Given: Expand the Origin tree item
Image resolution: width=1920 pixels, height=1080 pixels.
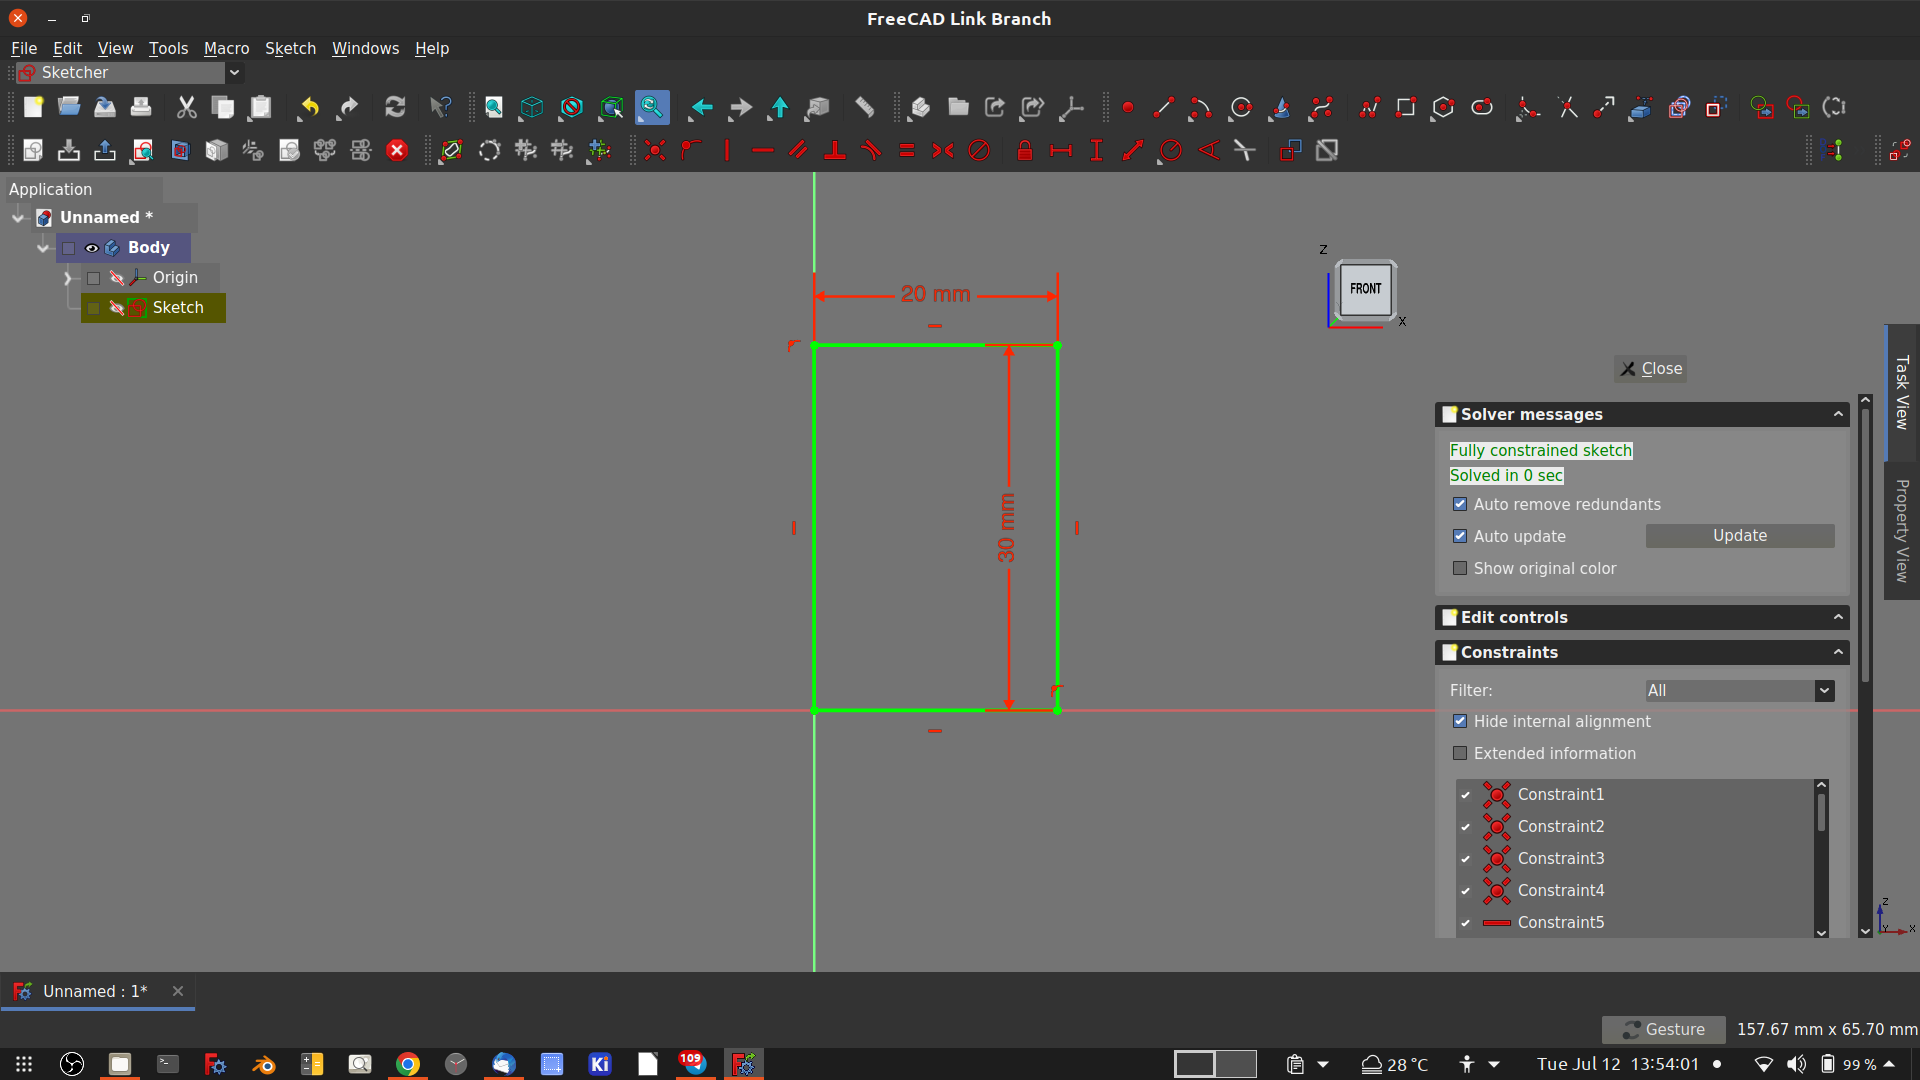Looking at the screenshot, I should coord(67,277).
